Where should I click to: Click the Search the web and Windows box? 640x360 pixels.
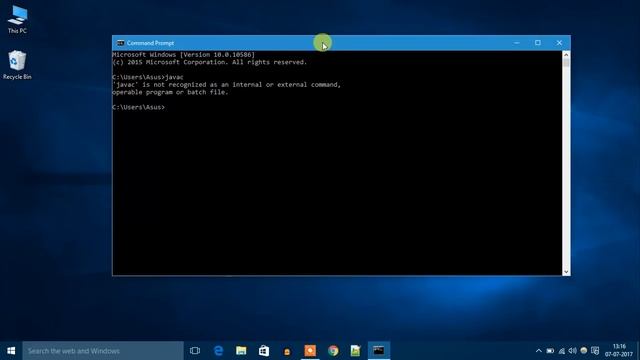[103, 351]
